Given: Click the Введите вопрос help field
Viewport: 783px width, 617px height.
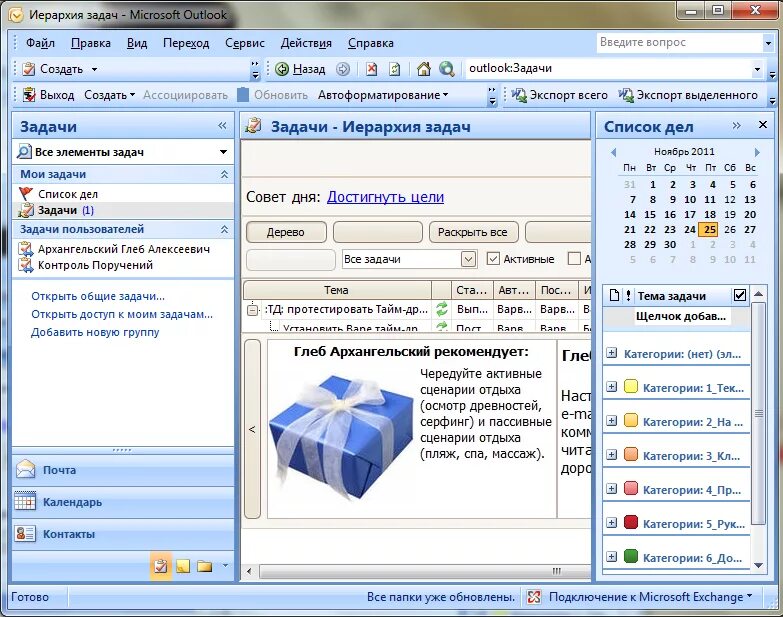Looking at the screenshot, I should pyautogui.click(x=679, y=42).
